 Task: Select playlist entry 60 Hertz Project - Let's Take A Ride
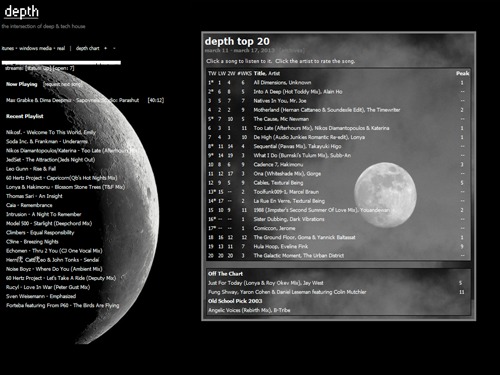click(61, 278)
